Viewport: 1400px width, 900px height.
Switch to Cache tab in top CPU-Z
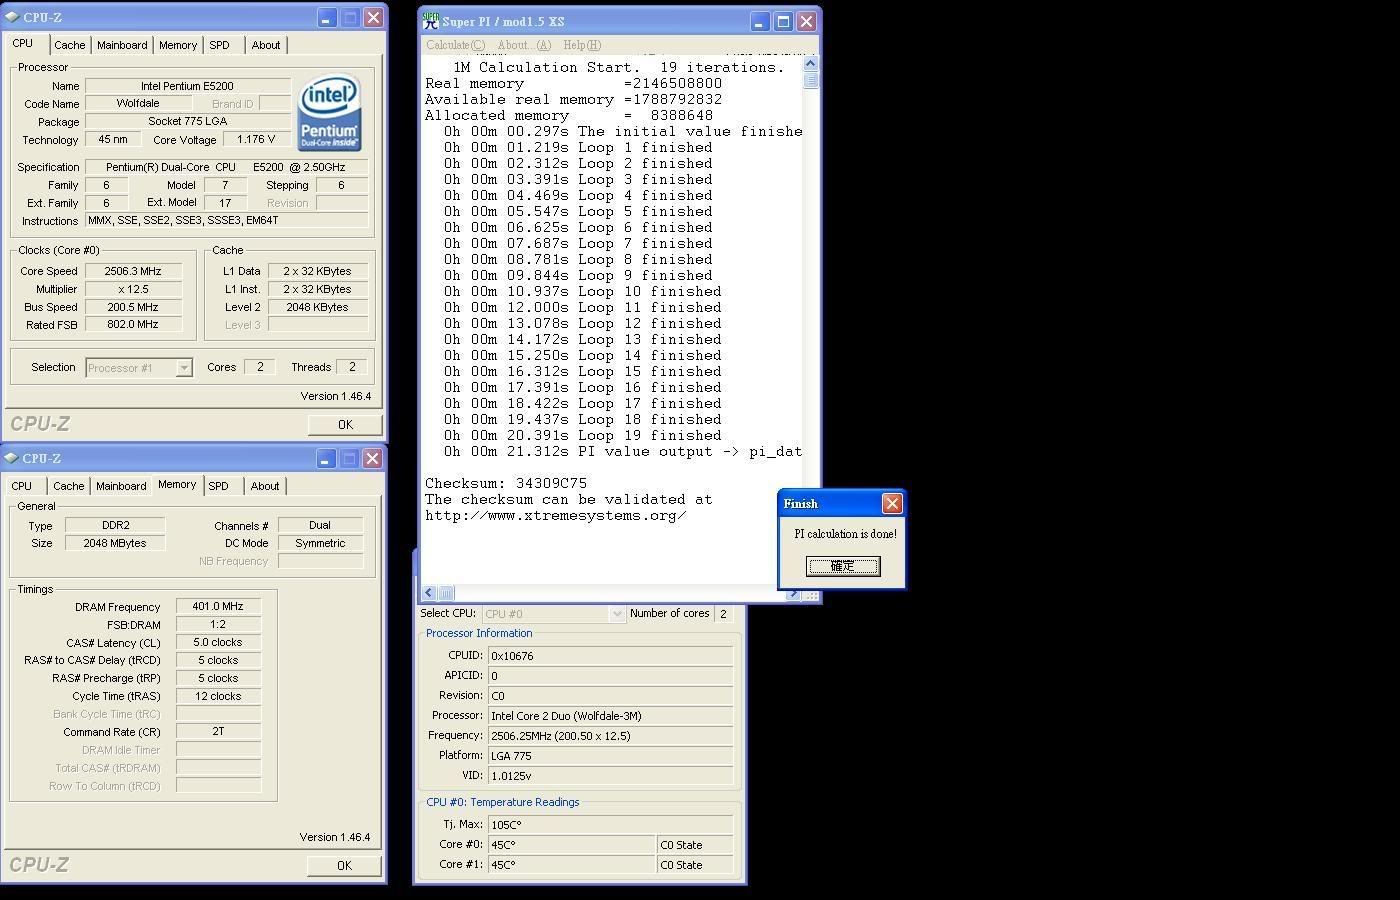[69, 45]
